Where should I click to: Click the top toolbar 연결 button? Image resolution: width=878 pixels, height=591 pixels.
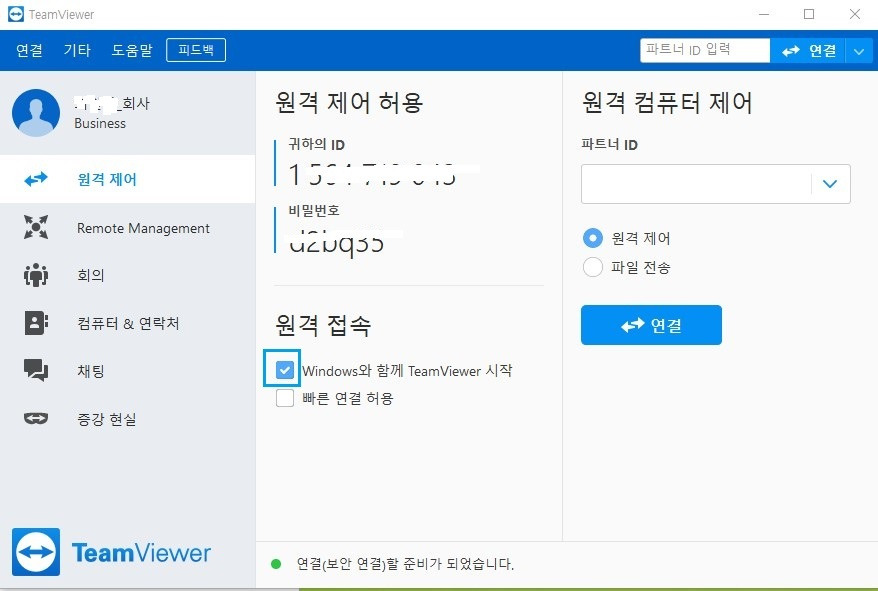(808, 51)
